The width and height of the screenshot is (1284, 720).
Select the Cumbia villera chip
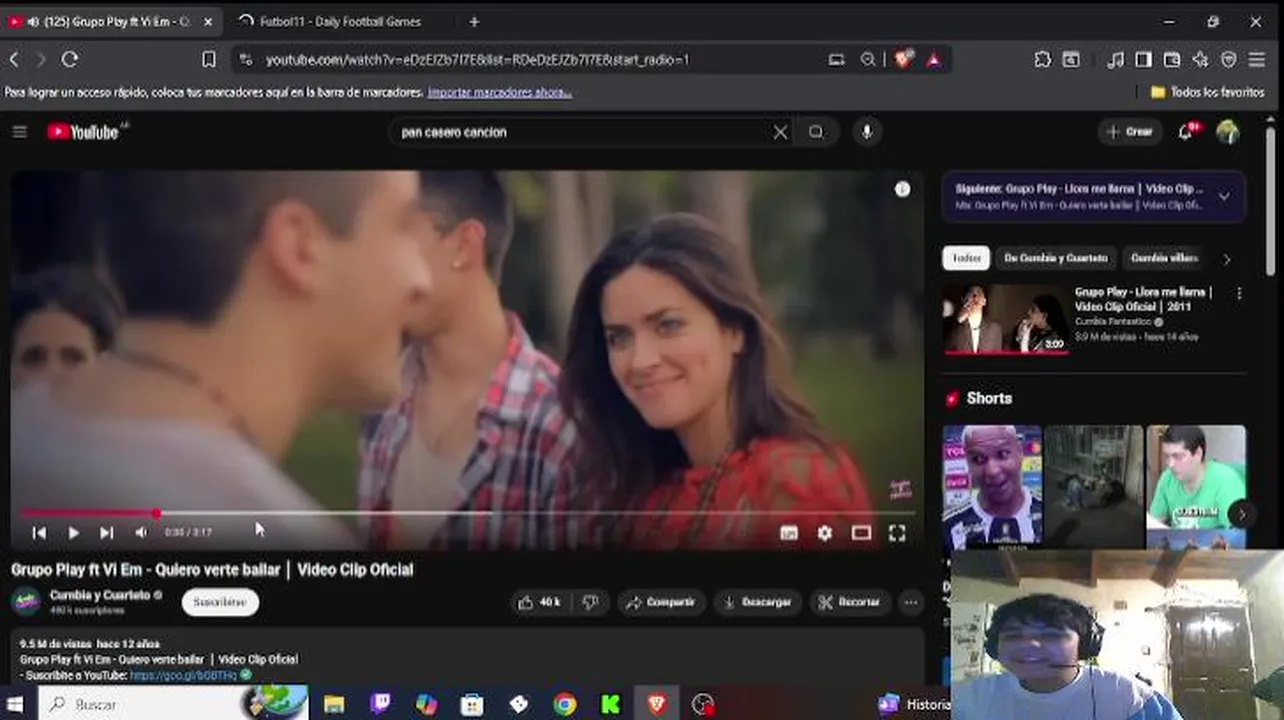(x=1164, y=258)
